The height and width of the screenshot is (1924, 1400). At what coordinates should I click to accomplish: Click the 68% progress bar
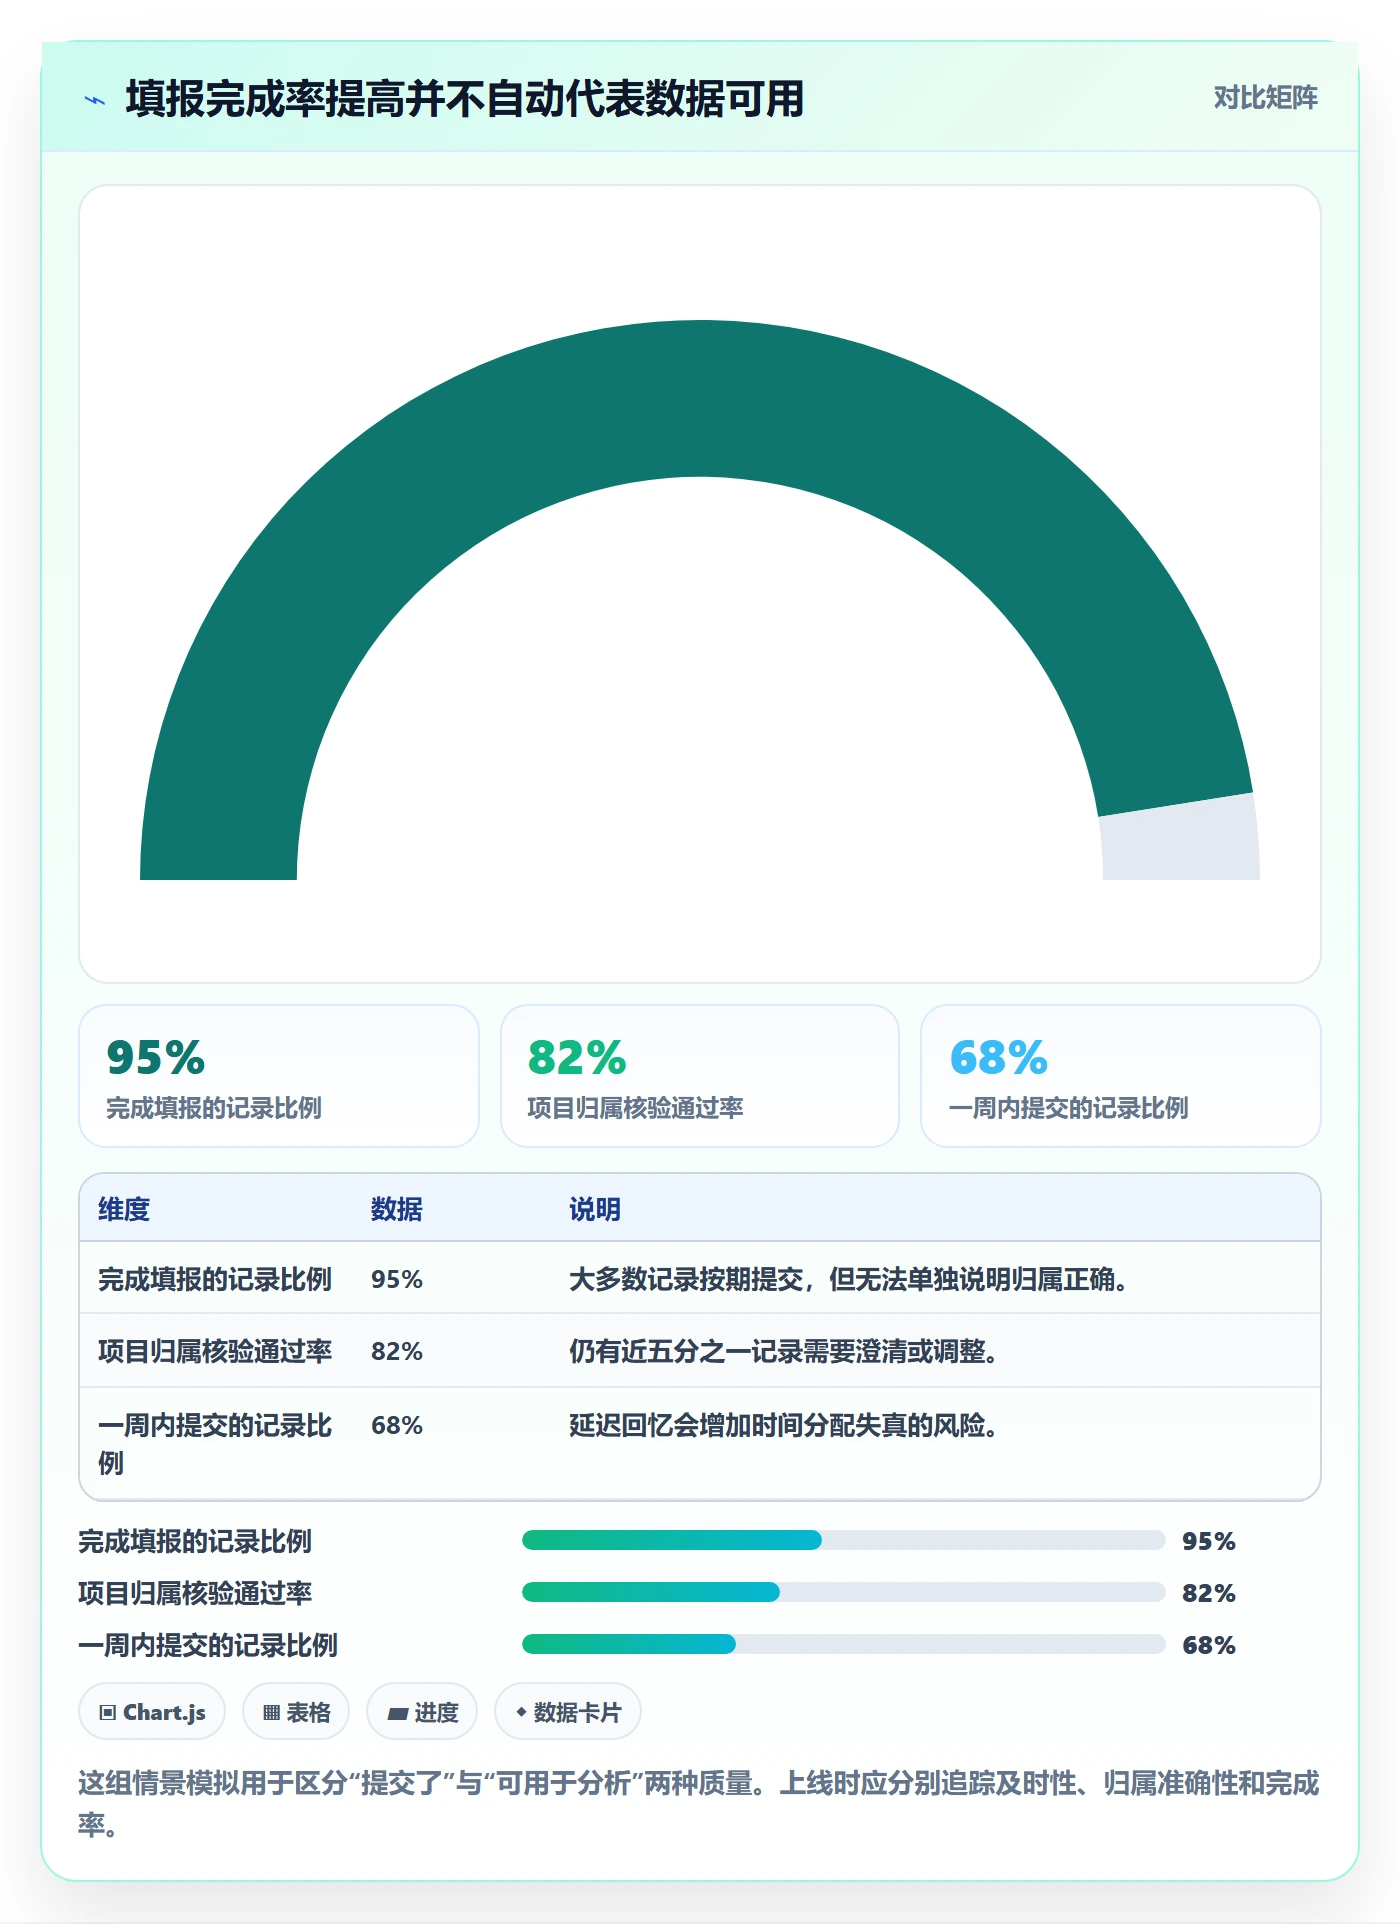(843, 1644)
